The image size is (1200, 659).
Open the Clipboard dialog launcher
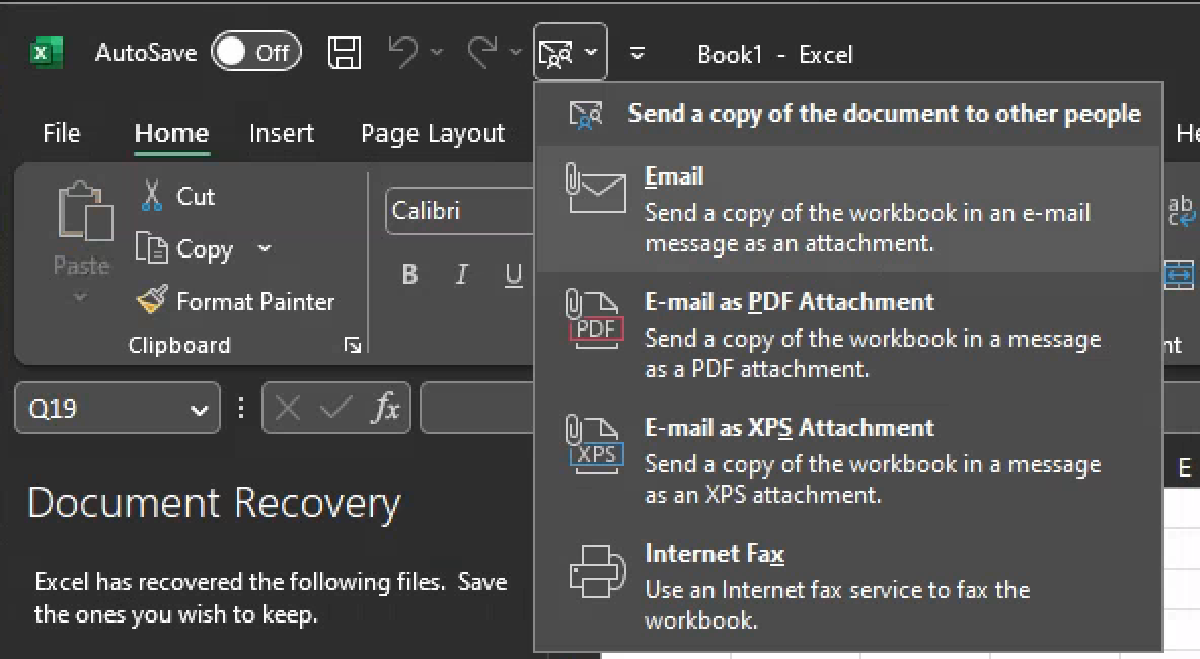(x=352, y=345)
